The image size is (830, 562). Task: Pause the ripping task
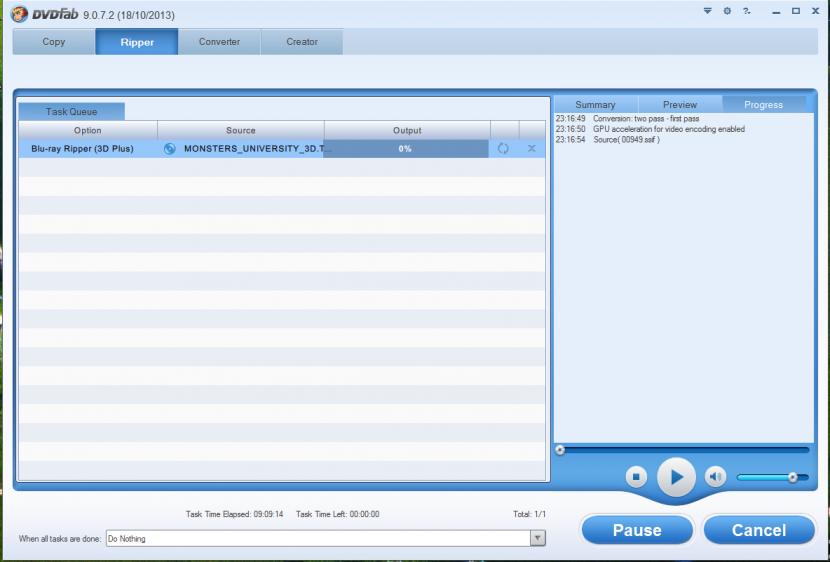(637, 530)
